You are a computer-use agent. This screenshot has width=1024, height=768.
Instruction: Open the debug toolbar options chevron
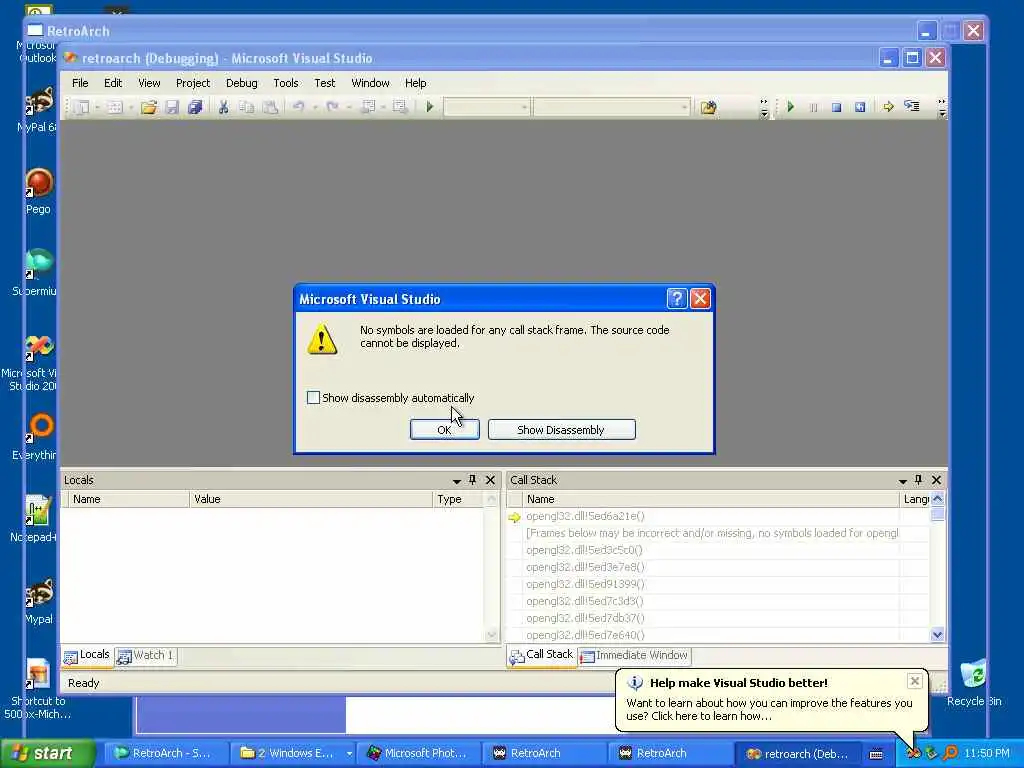pos(942,108)
